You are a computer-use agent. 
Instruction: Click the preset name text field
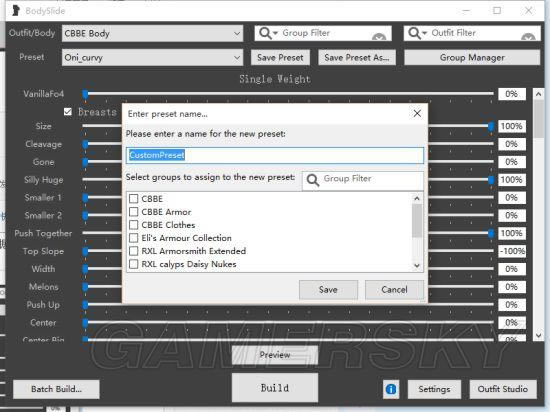point(275,155)
